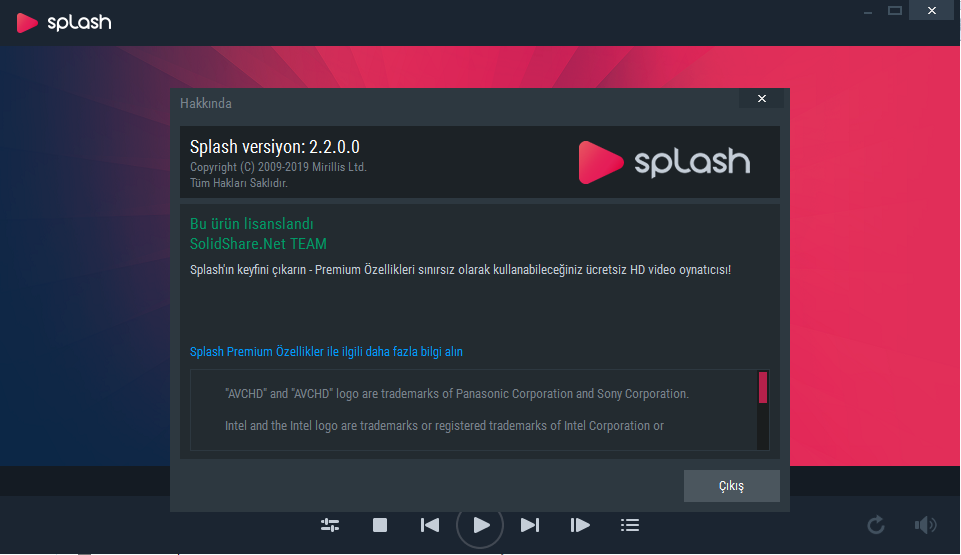Start playback with the round play button
The width and height of the screenshot is (961, 555).
click(x=480, y=525)
